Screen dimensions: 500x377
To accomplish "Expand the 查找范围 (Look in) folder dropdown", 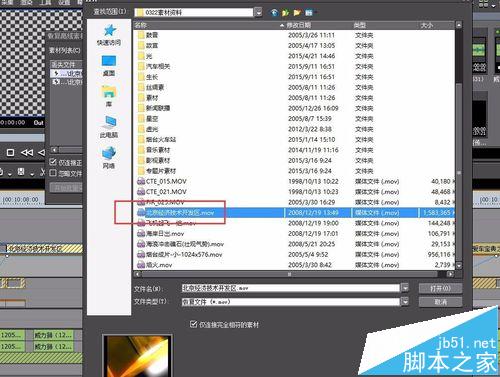I will tap(258, 13).
